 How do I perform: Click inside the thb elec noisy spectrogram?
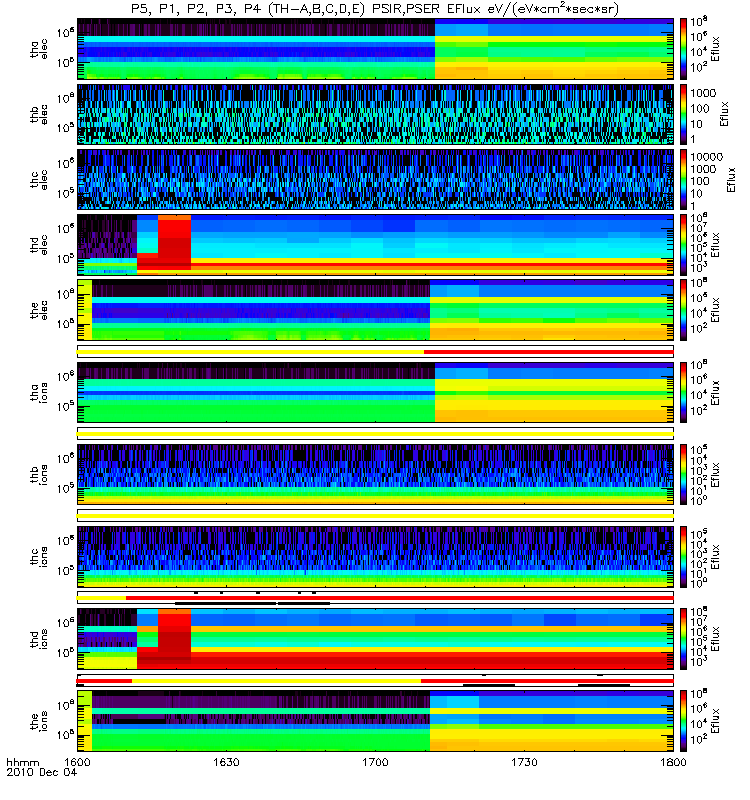point(375,114)
